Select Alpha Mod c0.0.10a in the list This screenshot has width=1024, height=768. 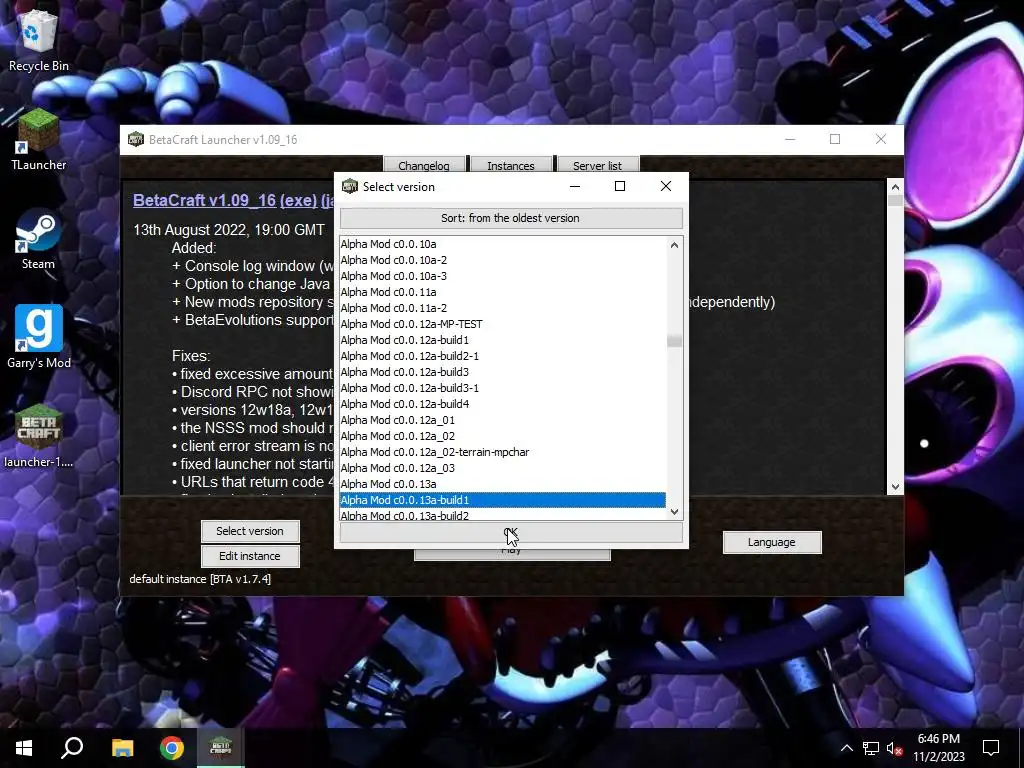pyautogui.click(x=503, y=244)
